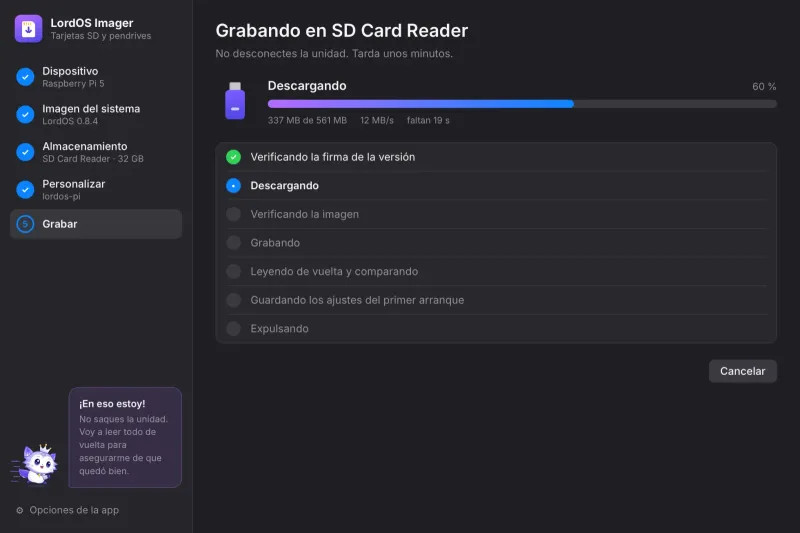Click the 'Grabando en SD Card Reader' title
The width and height of the screenshot is (800, 533).
pos(341,31)
